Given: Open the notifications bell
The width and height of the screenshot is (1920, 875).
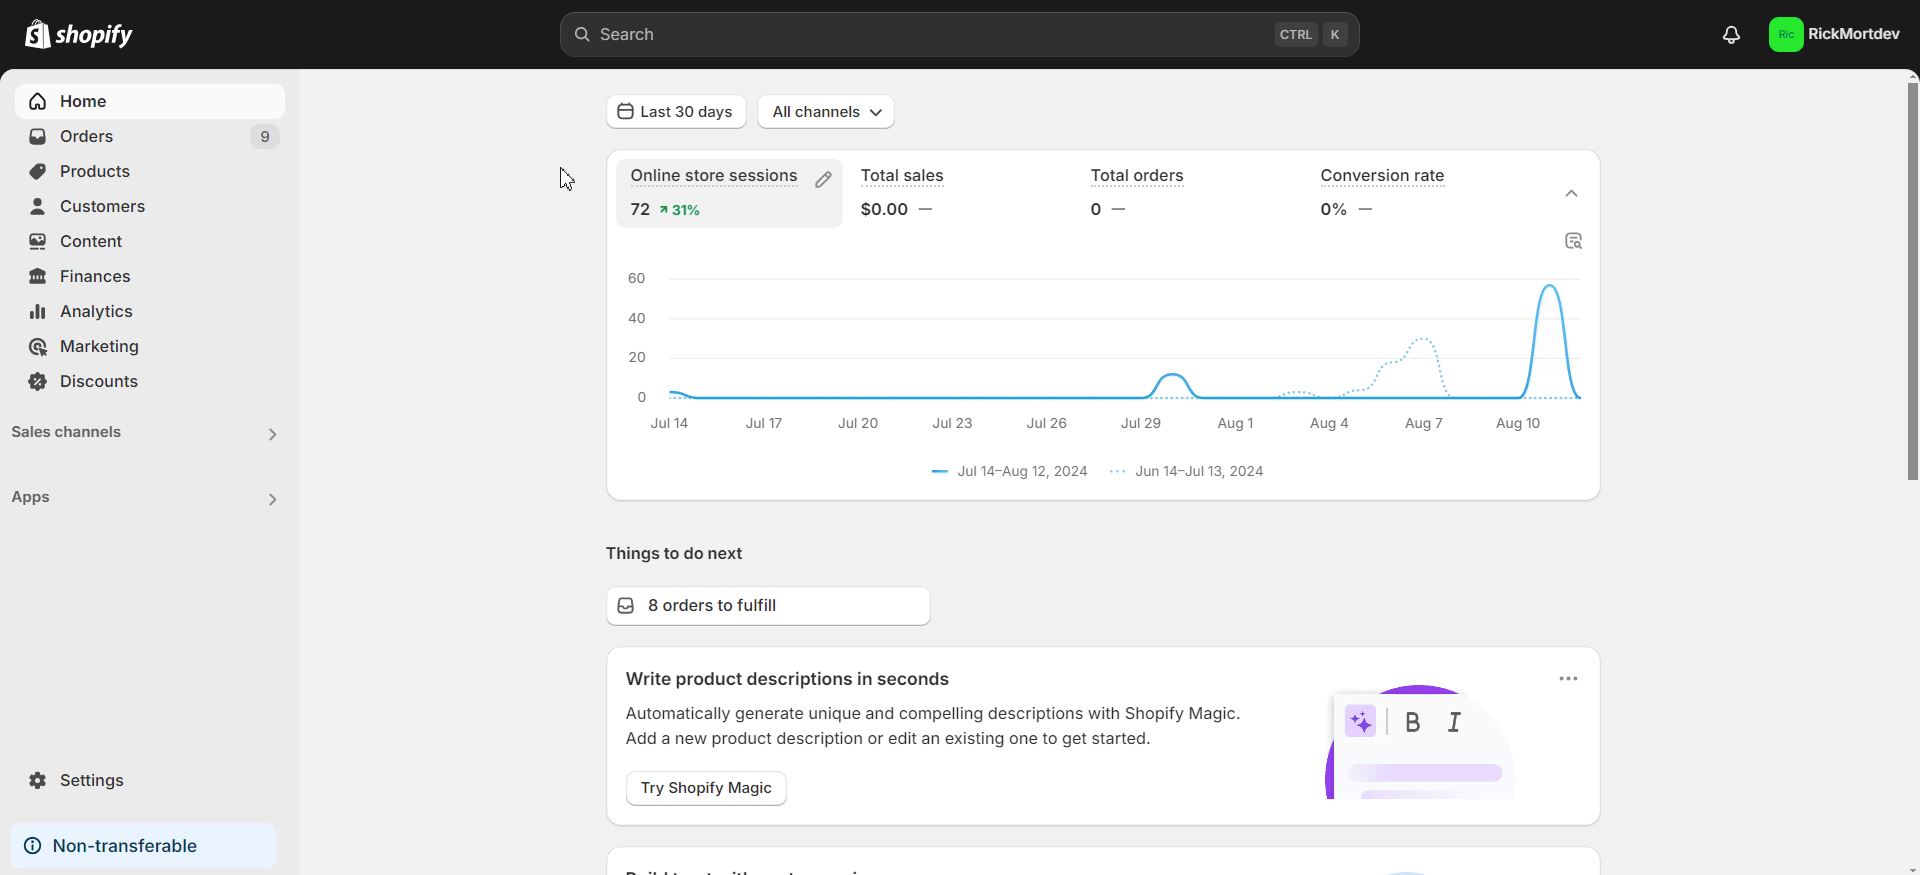Looking at the screenshot, I should point(1731,35).
